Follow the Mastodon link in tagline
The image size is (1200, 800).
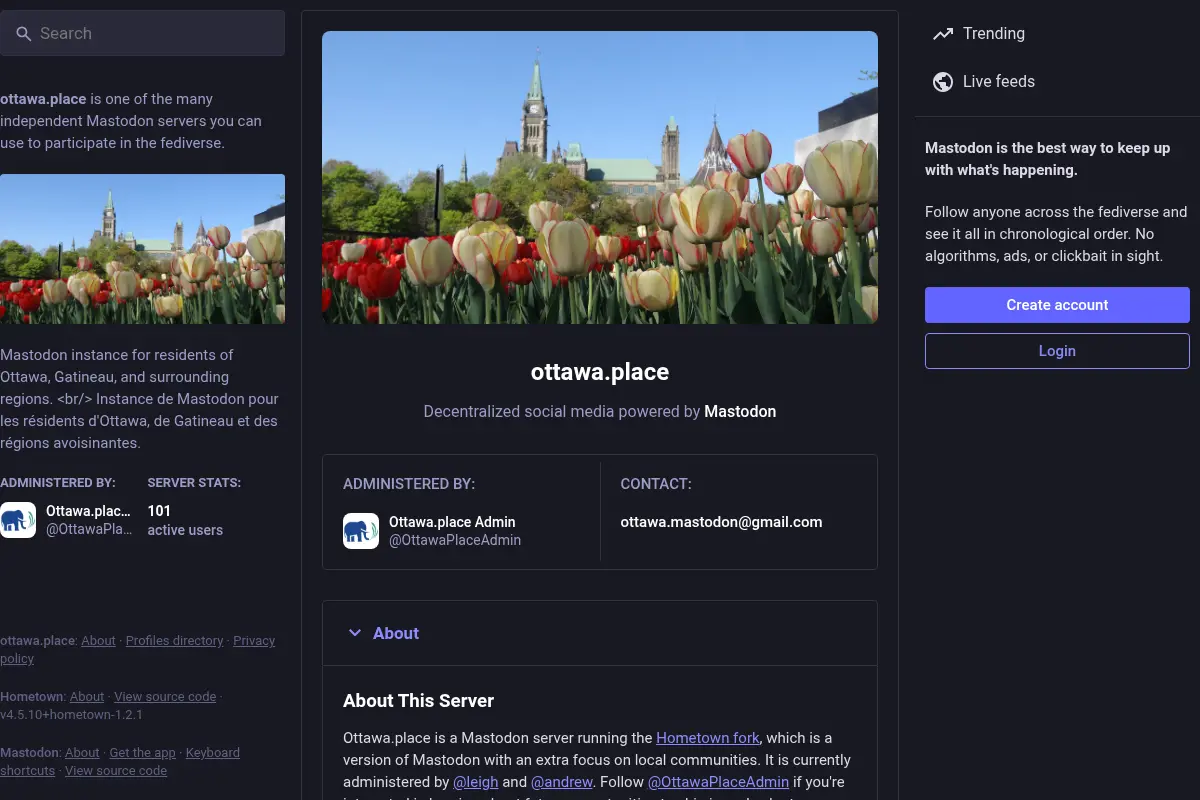click(x=740, y=411)
